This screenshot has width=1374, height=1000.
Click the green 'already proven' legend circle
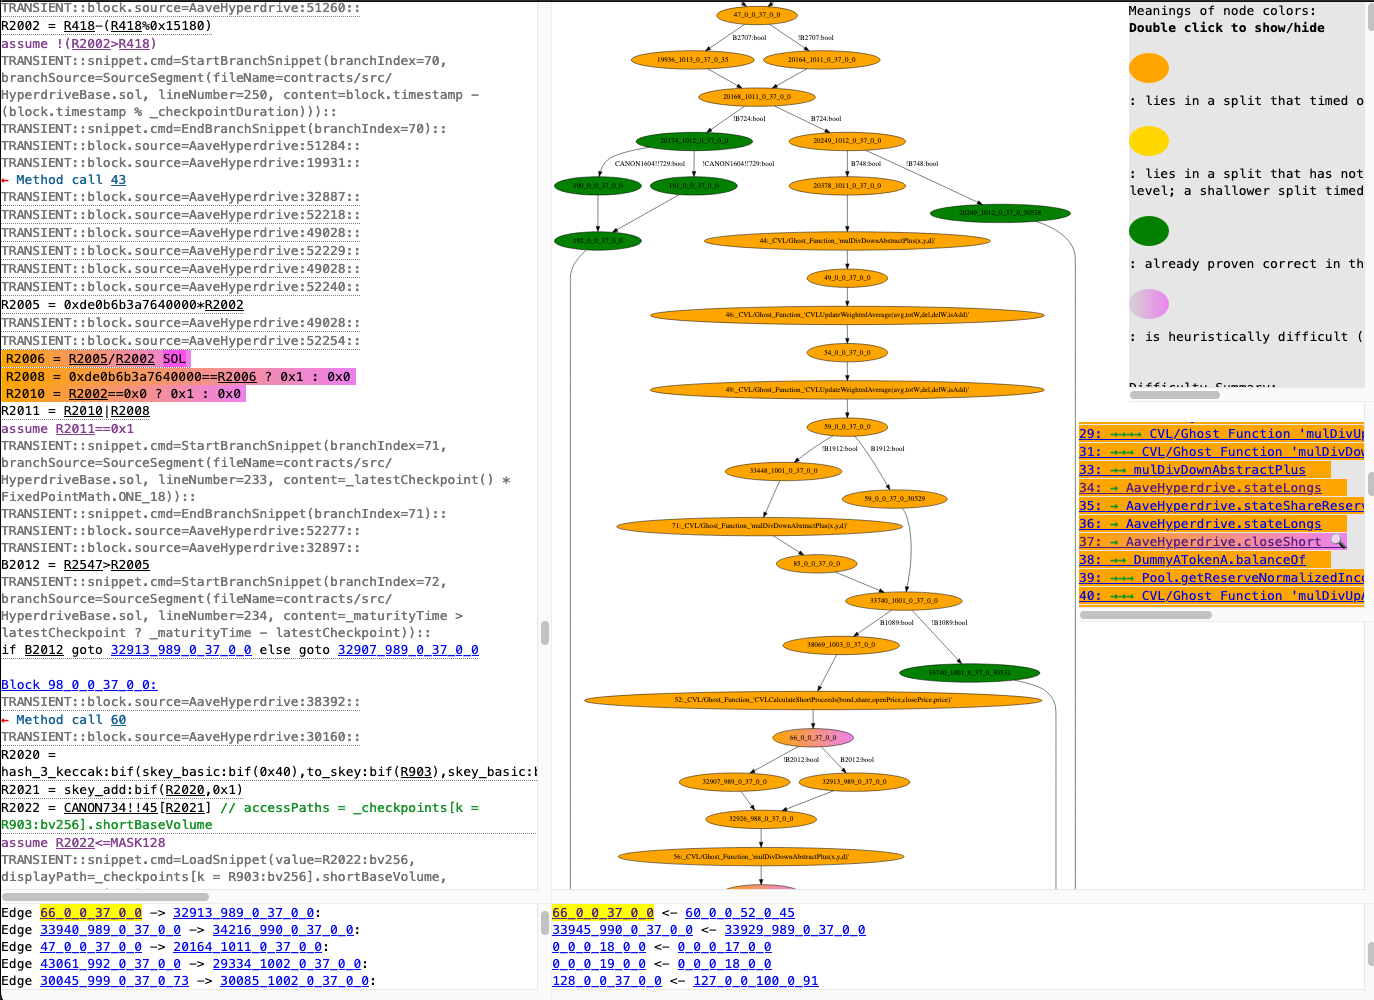1148,231
